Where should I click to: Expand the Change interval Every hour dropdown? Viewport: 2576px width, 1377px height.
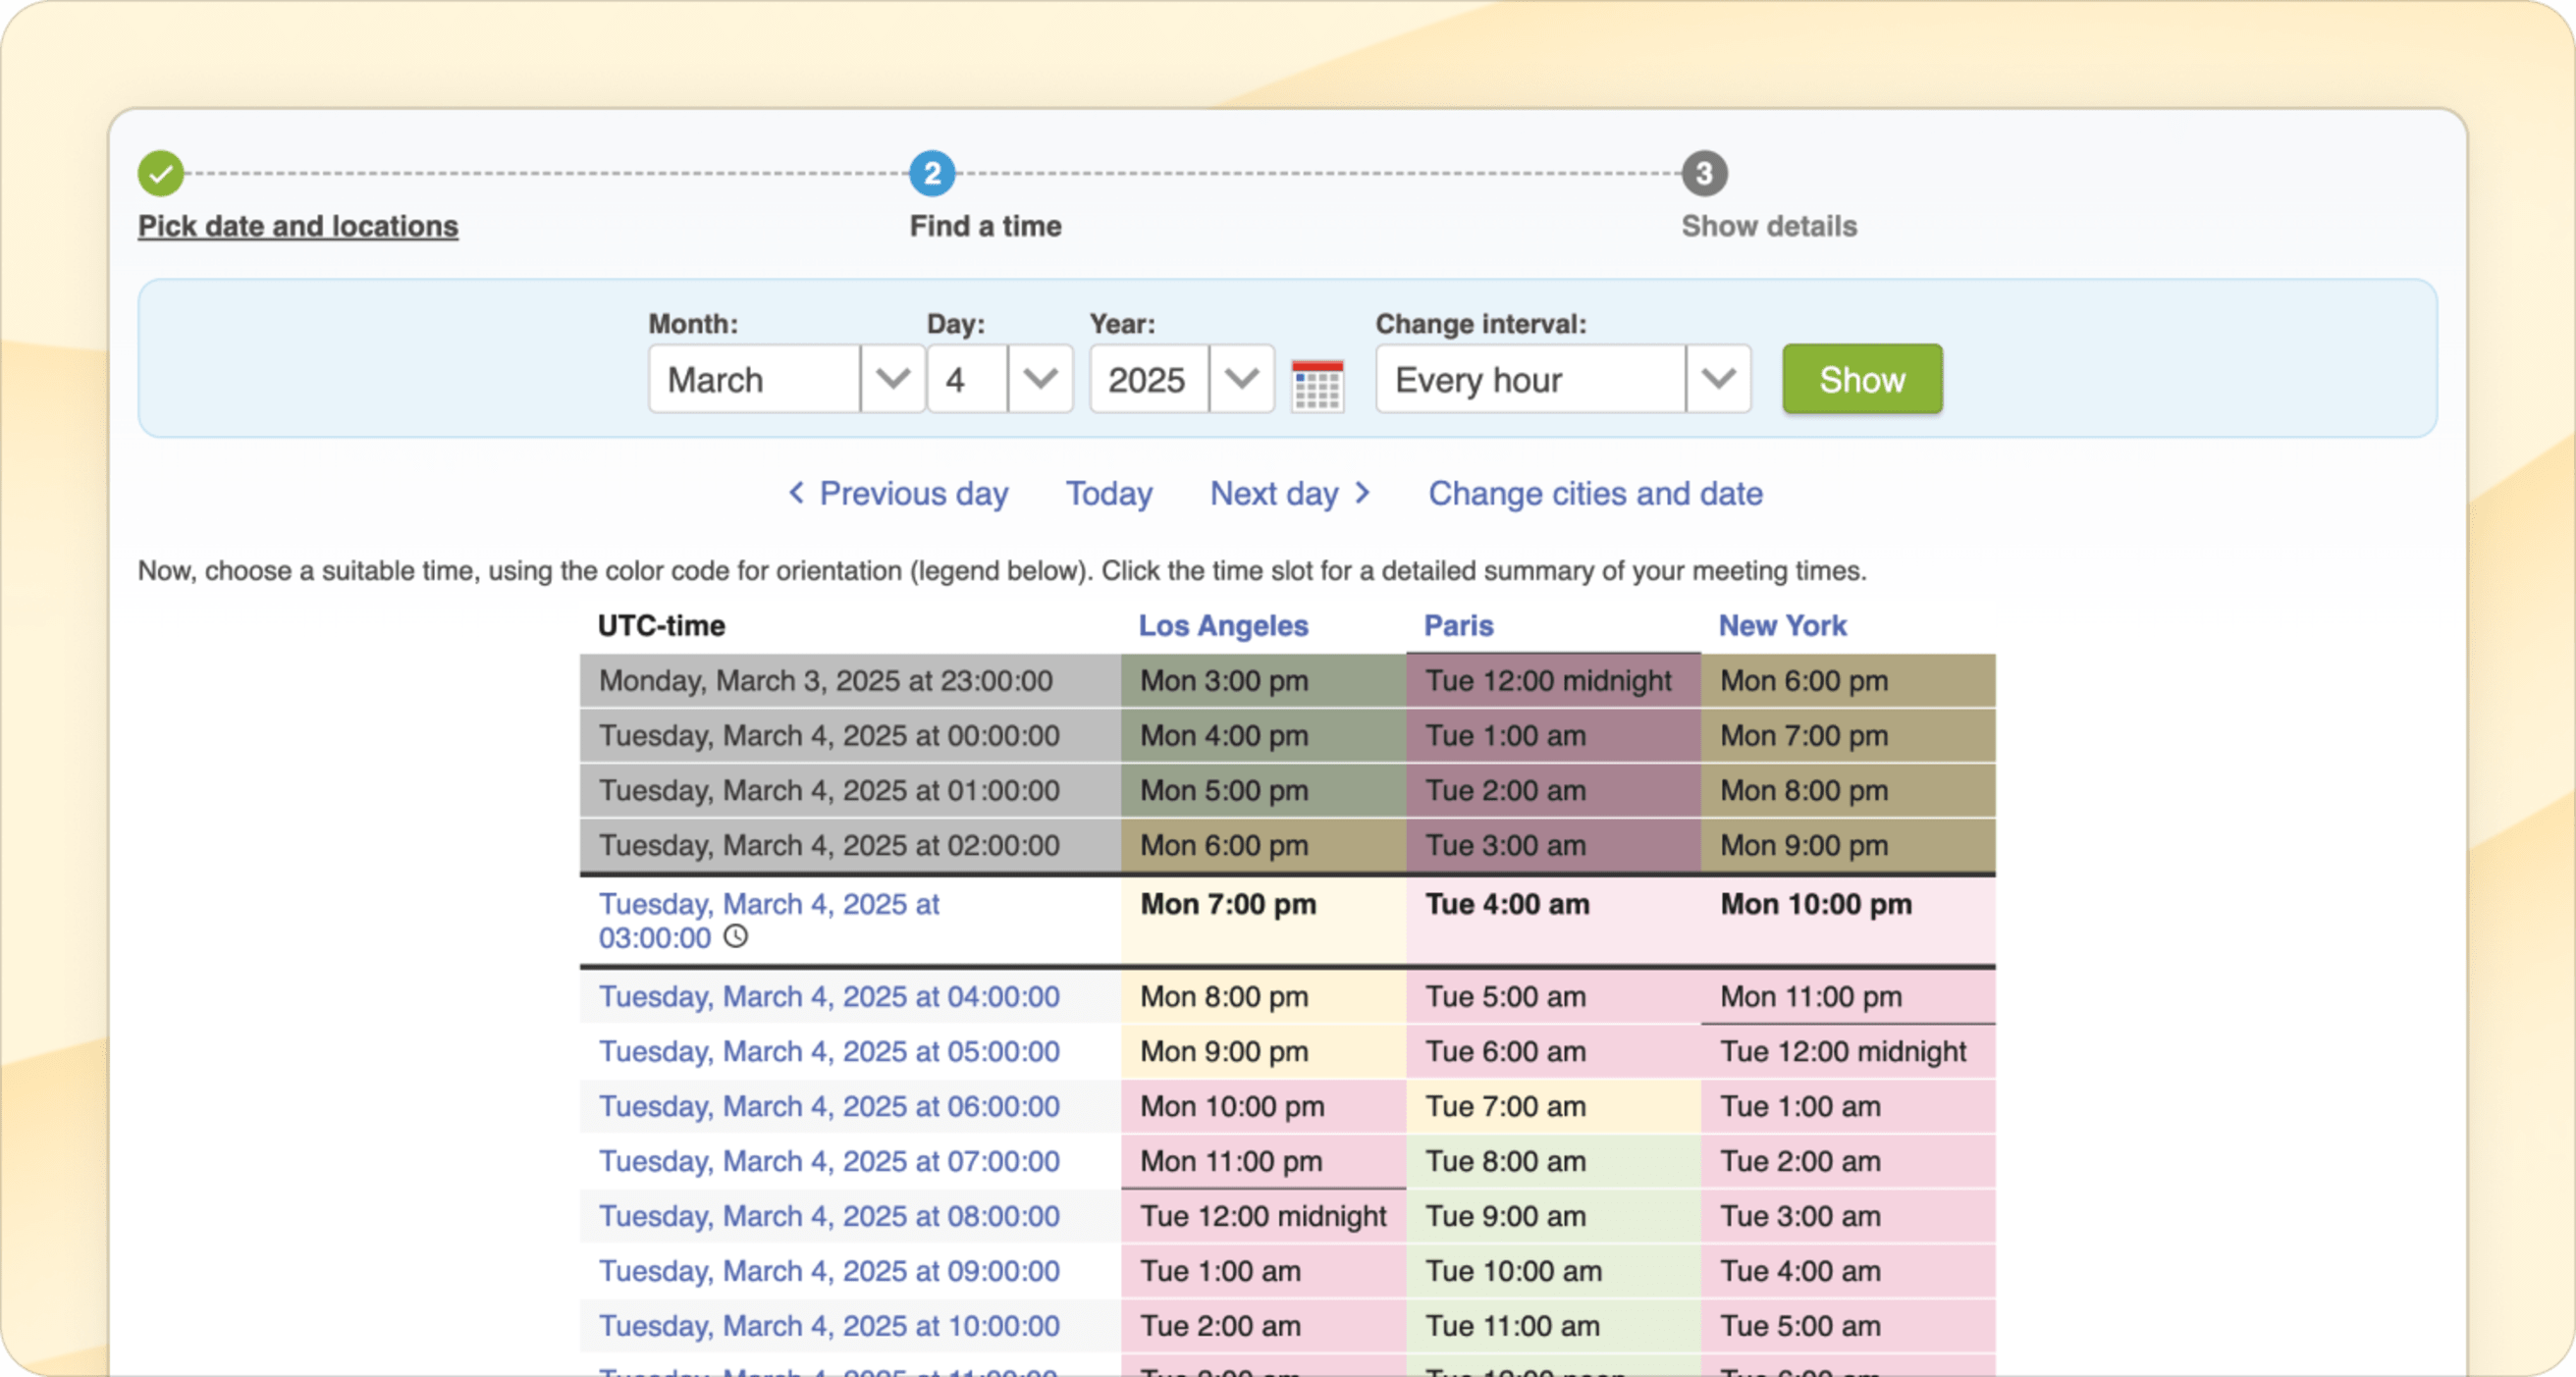pyautogui.click(x=1717, y=379)
